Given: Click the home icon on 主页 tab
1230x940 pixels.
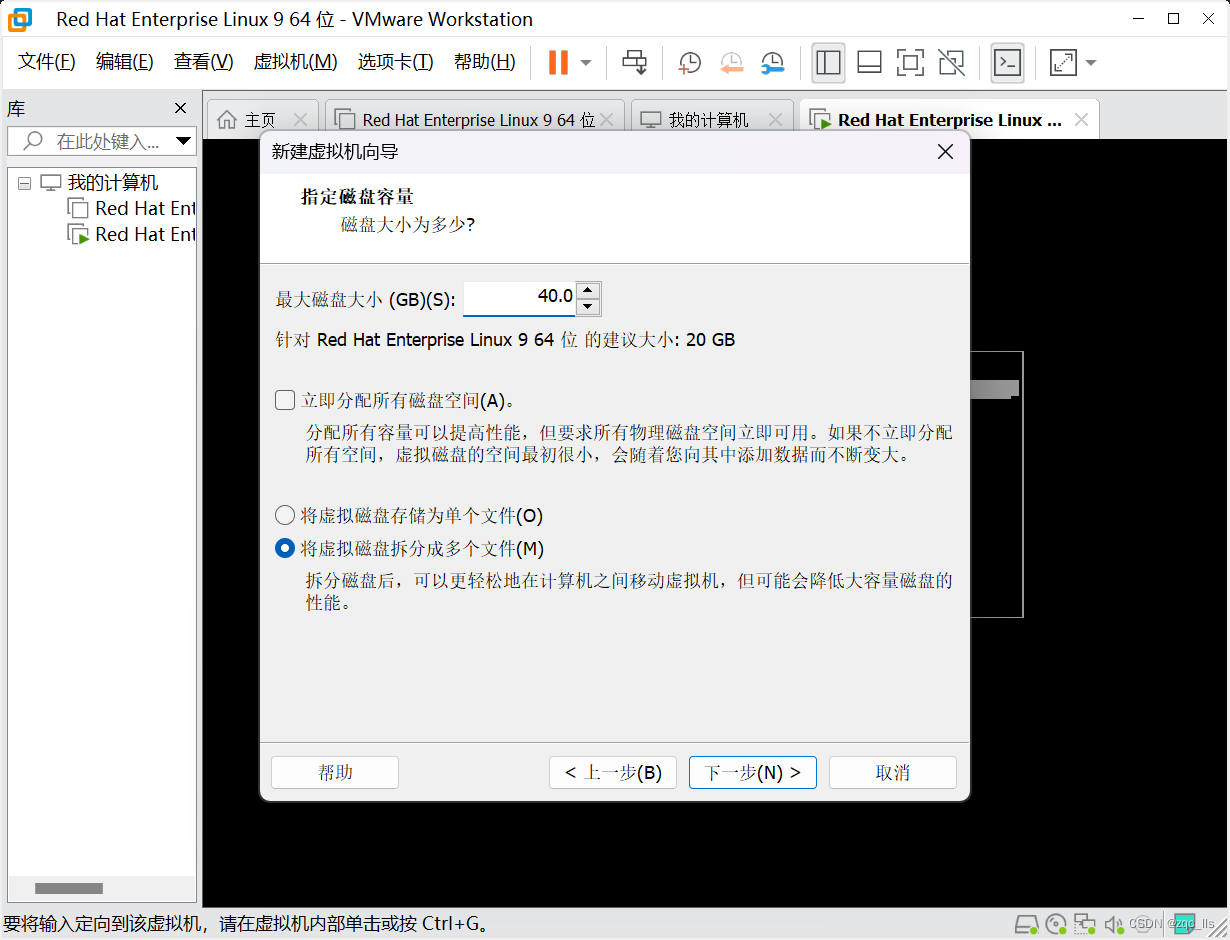Looking at the screenshot, I should click(x=228, y=120).
